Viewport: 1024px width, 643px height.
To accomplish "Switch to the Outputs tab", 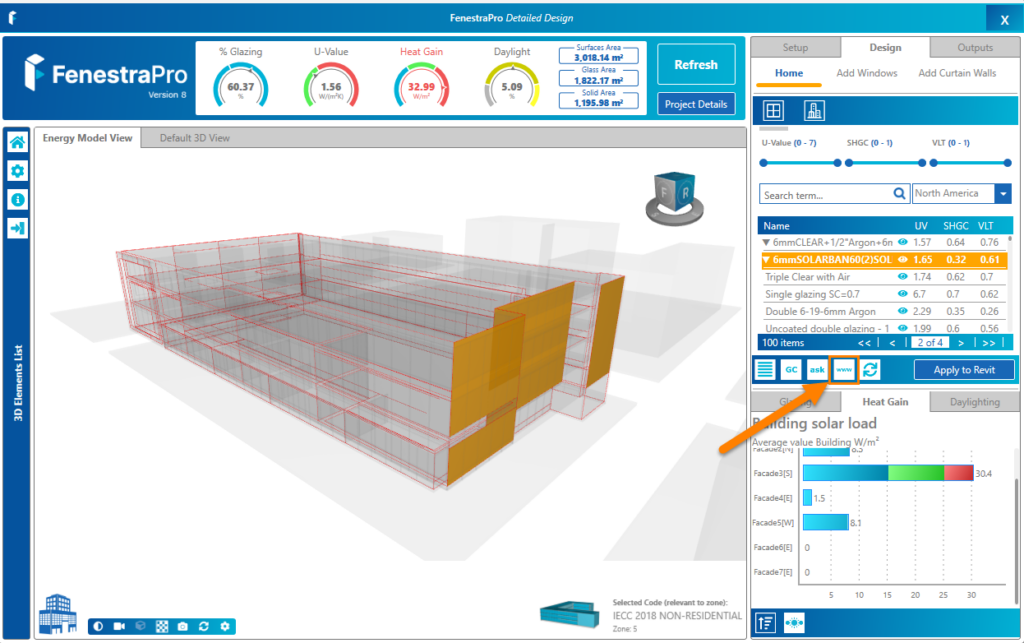I will click(975, 48).
